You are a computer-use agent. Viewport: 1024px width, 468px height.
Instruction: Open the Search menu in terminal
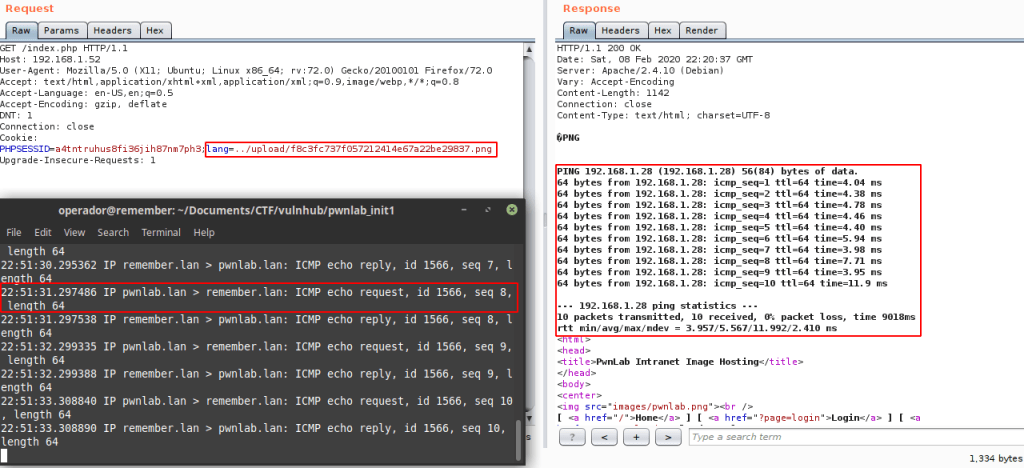(x=113, y=232)
